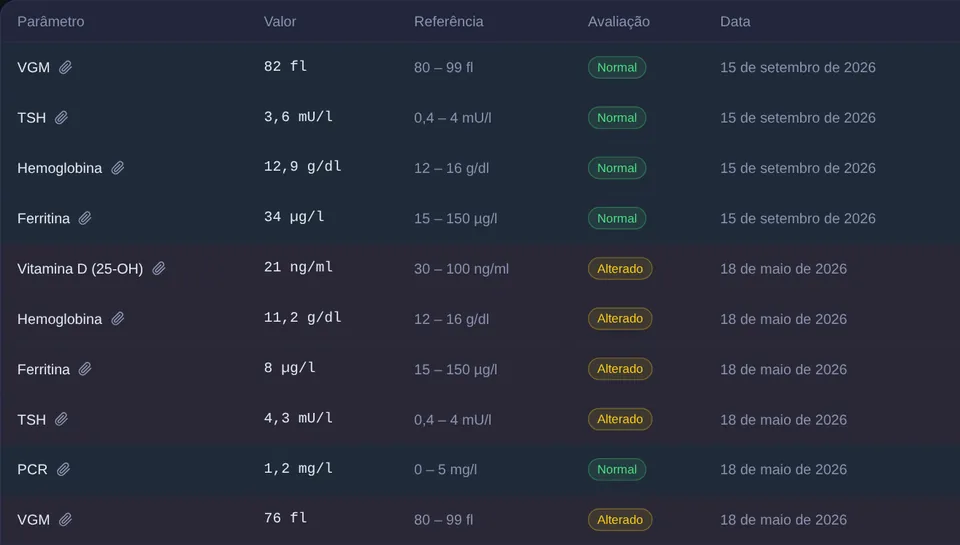Open attachment icon for TSH 3,6 mU/l row
The image size is (960, 545).
[x=61, y=118]
